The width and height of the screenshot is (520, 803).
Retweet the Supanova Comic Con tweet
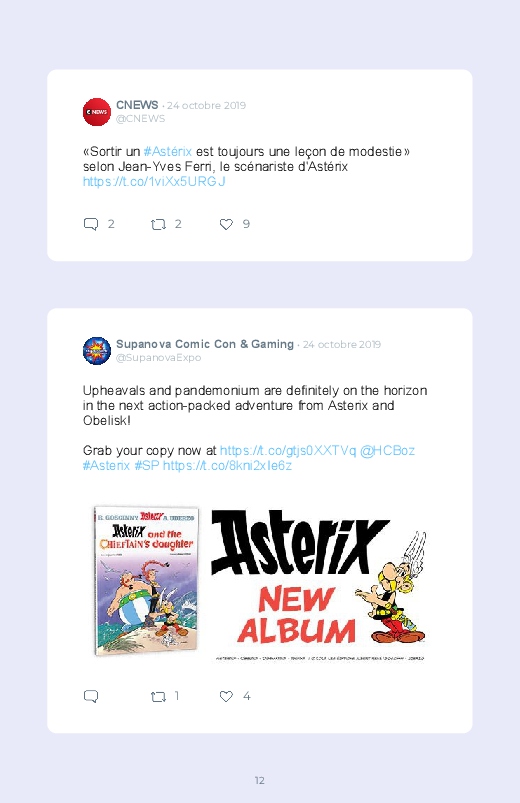click(158, 696)
